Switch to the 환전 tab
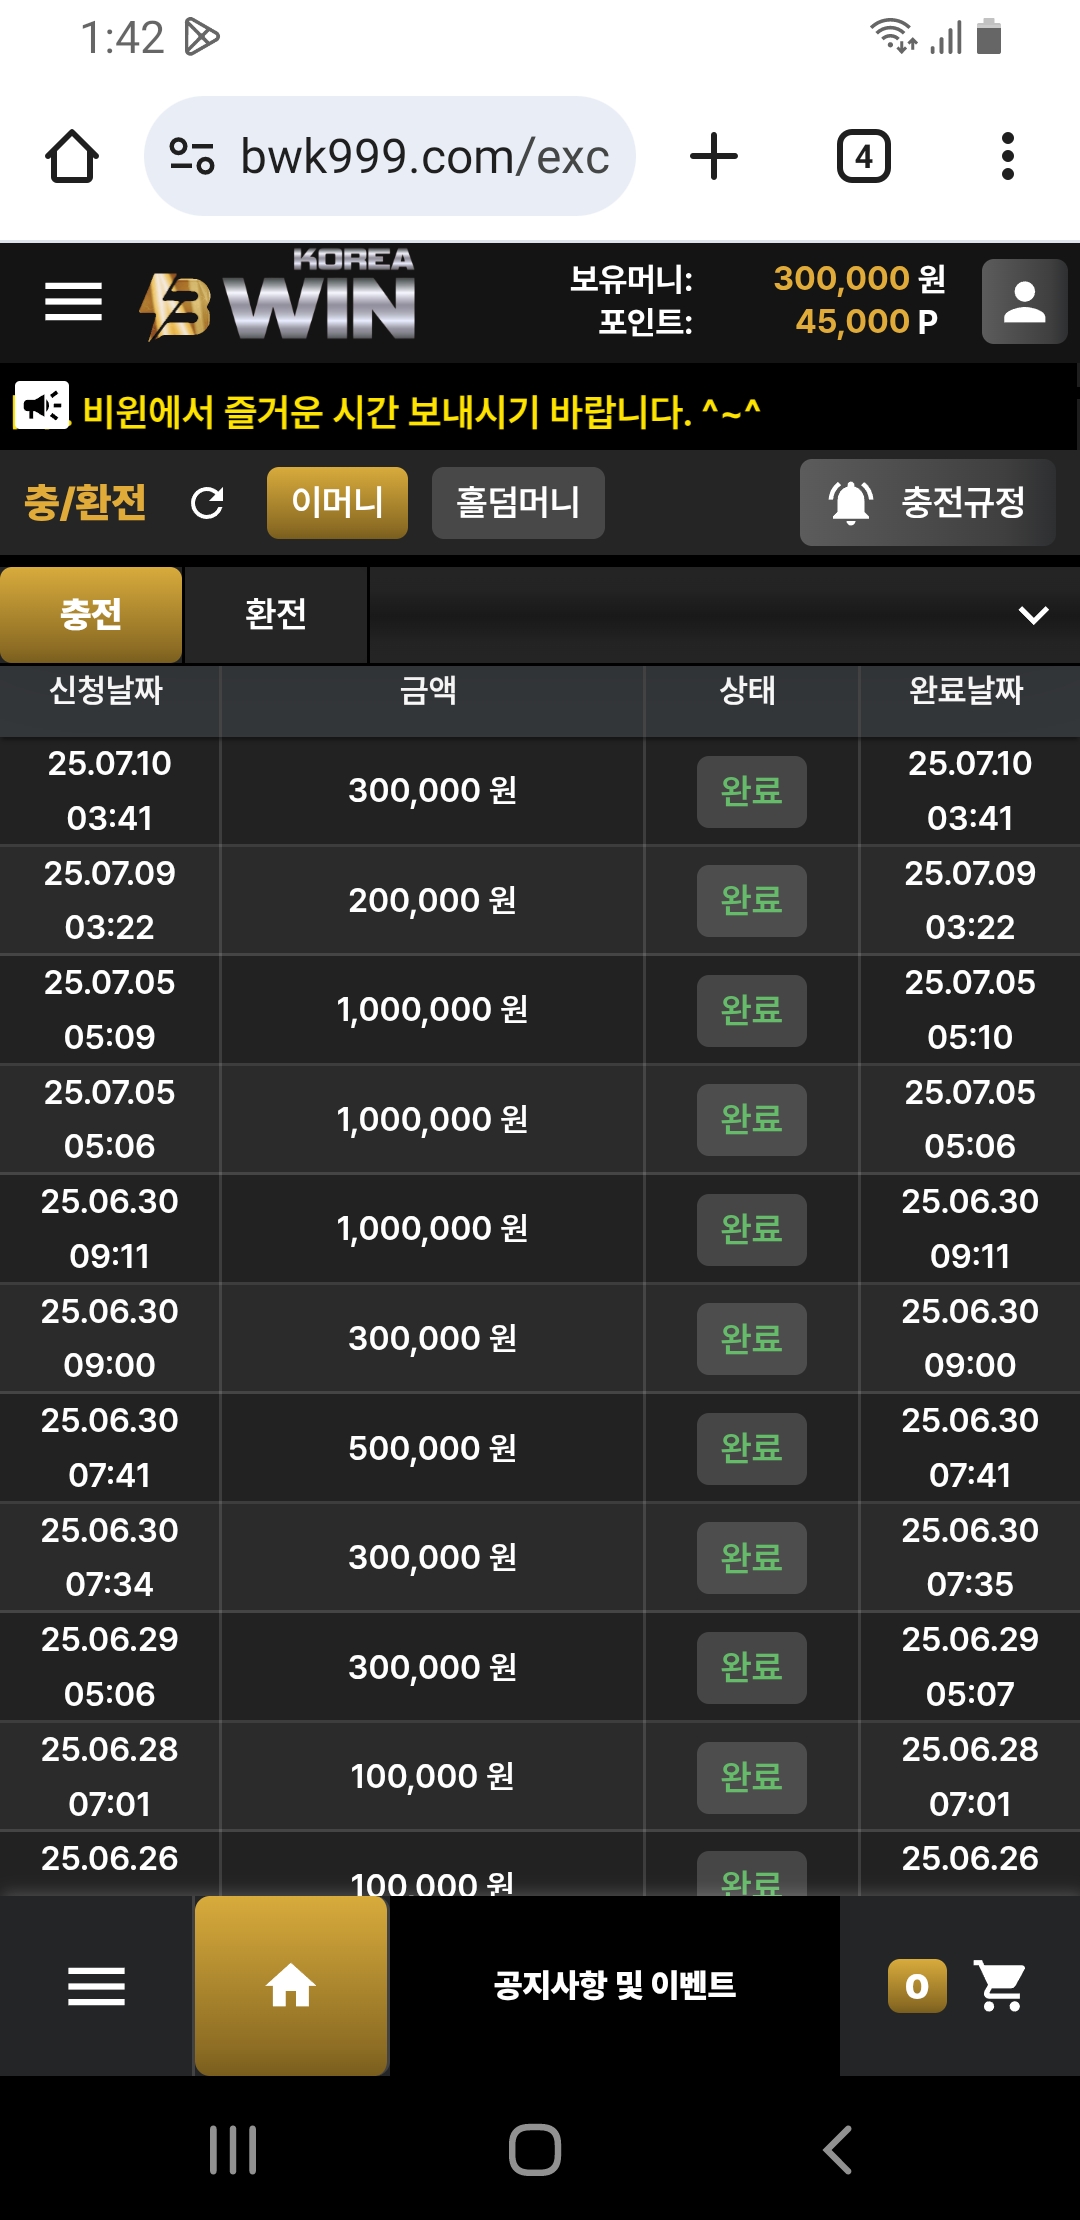 (x=276, y=614)
